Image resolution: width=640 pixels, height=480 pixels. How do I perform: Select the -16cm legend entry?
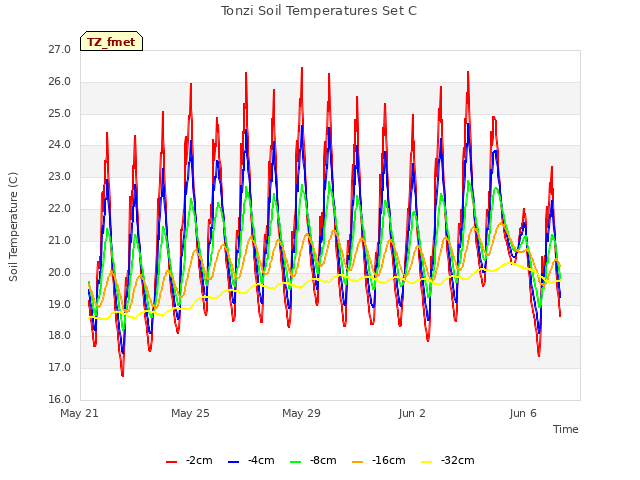(379, 461)
